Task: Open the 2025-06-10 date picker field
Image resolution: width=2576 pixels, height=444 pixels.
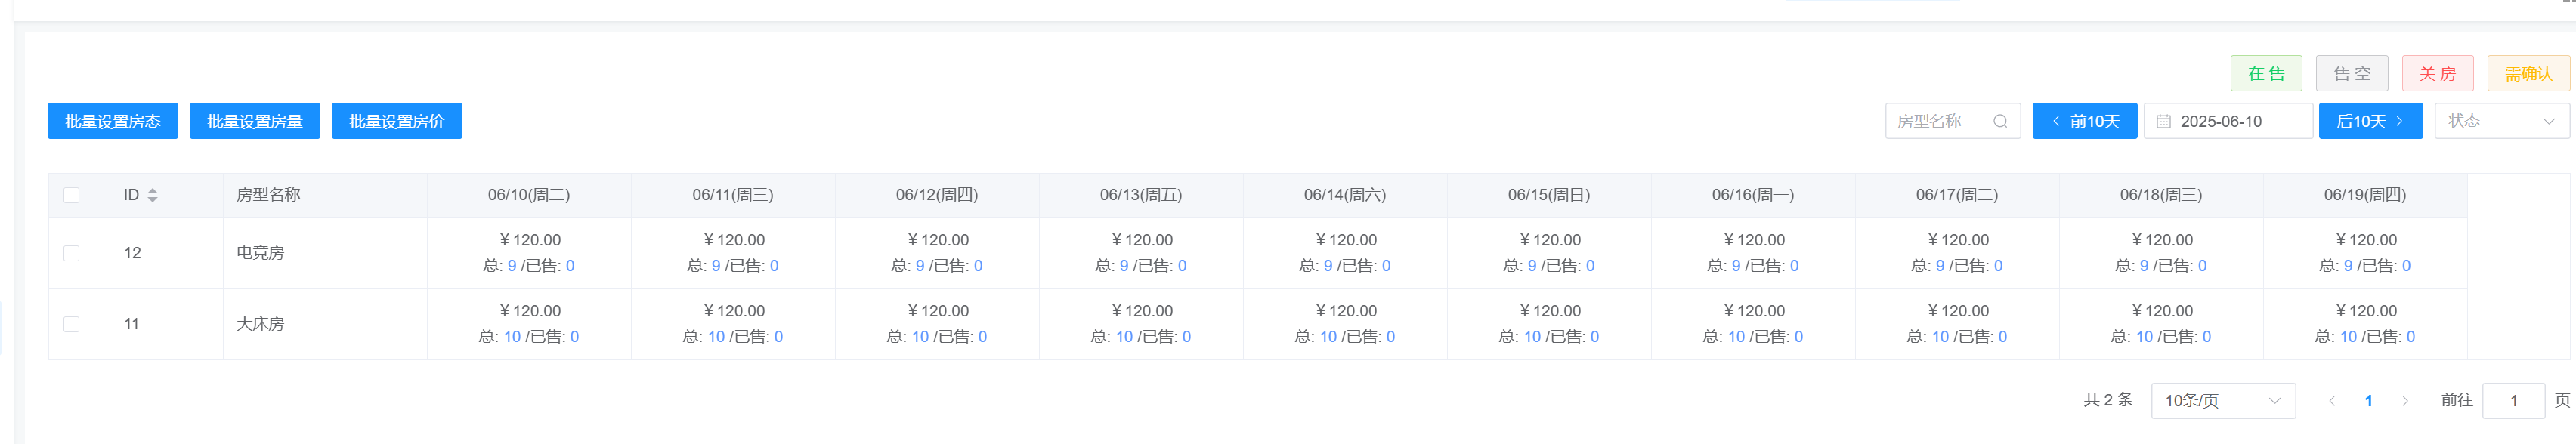Action: (2235, 121)
